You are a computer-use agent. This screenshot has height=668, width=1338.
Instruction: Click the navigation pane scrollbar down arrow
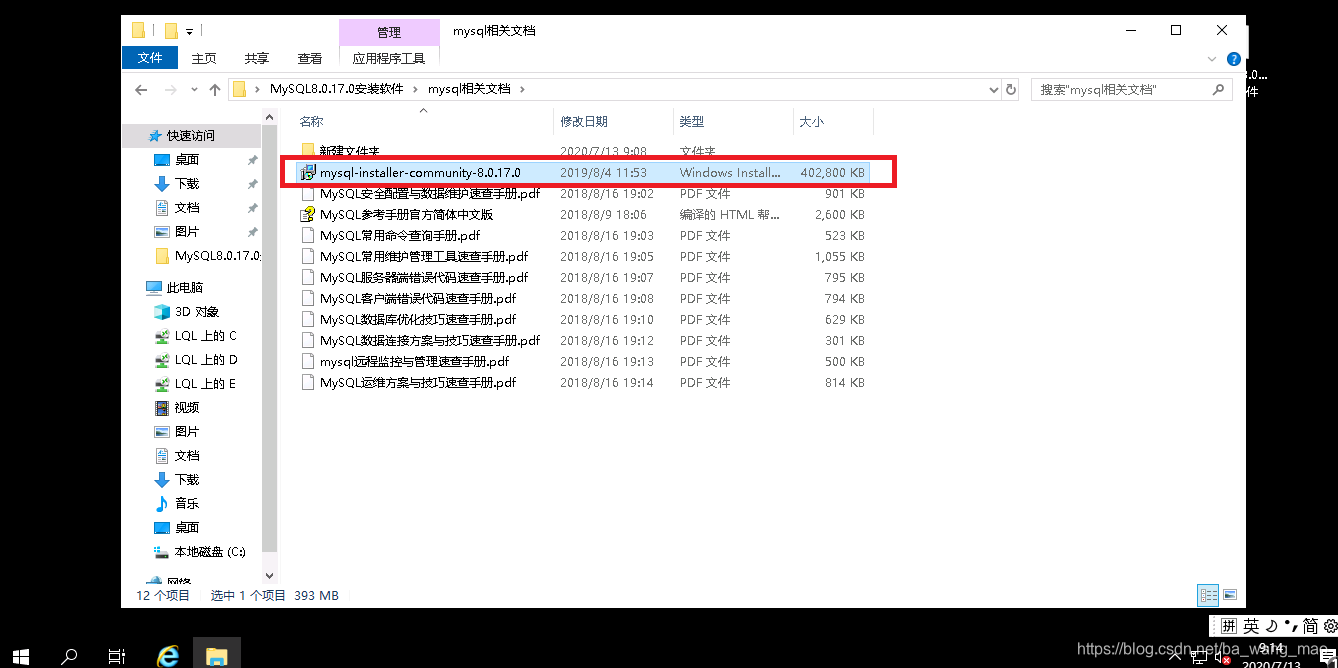coord(269,575)
